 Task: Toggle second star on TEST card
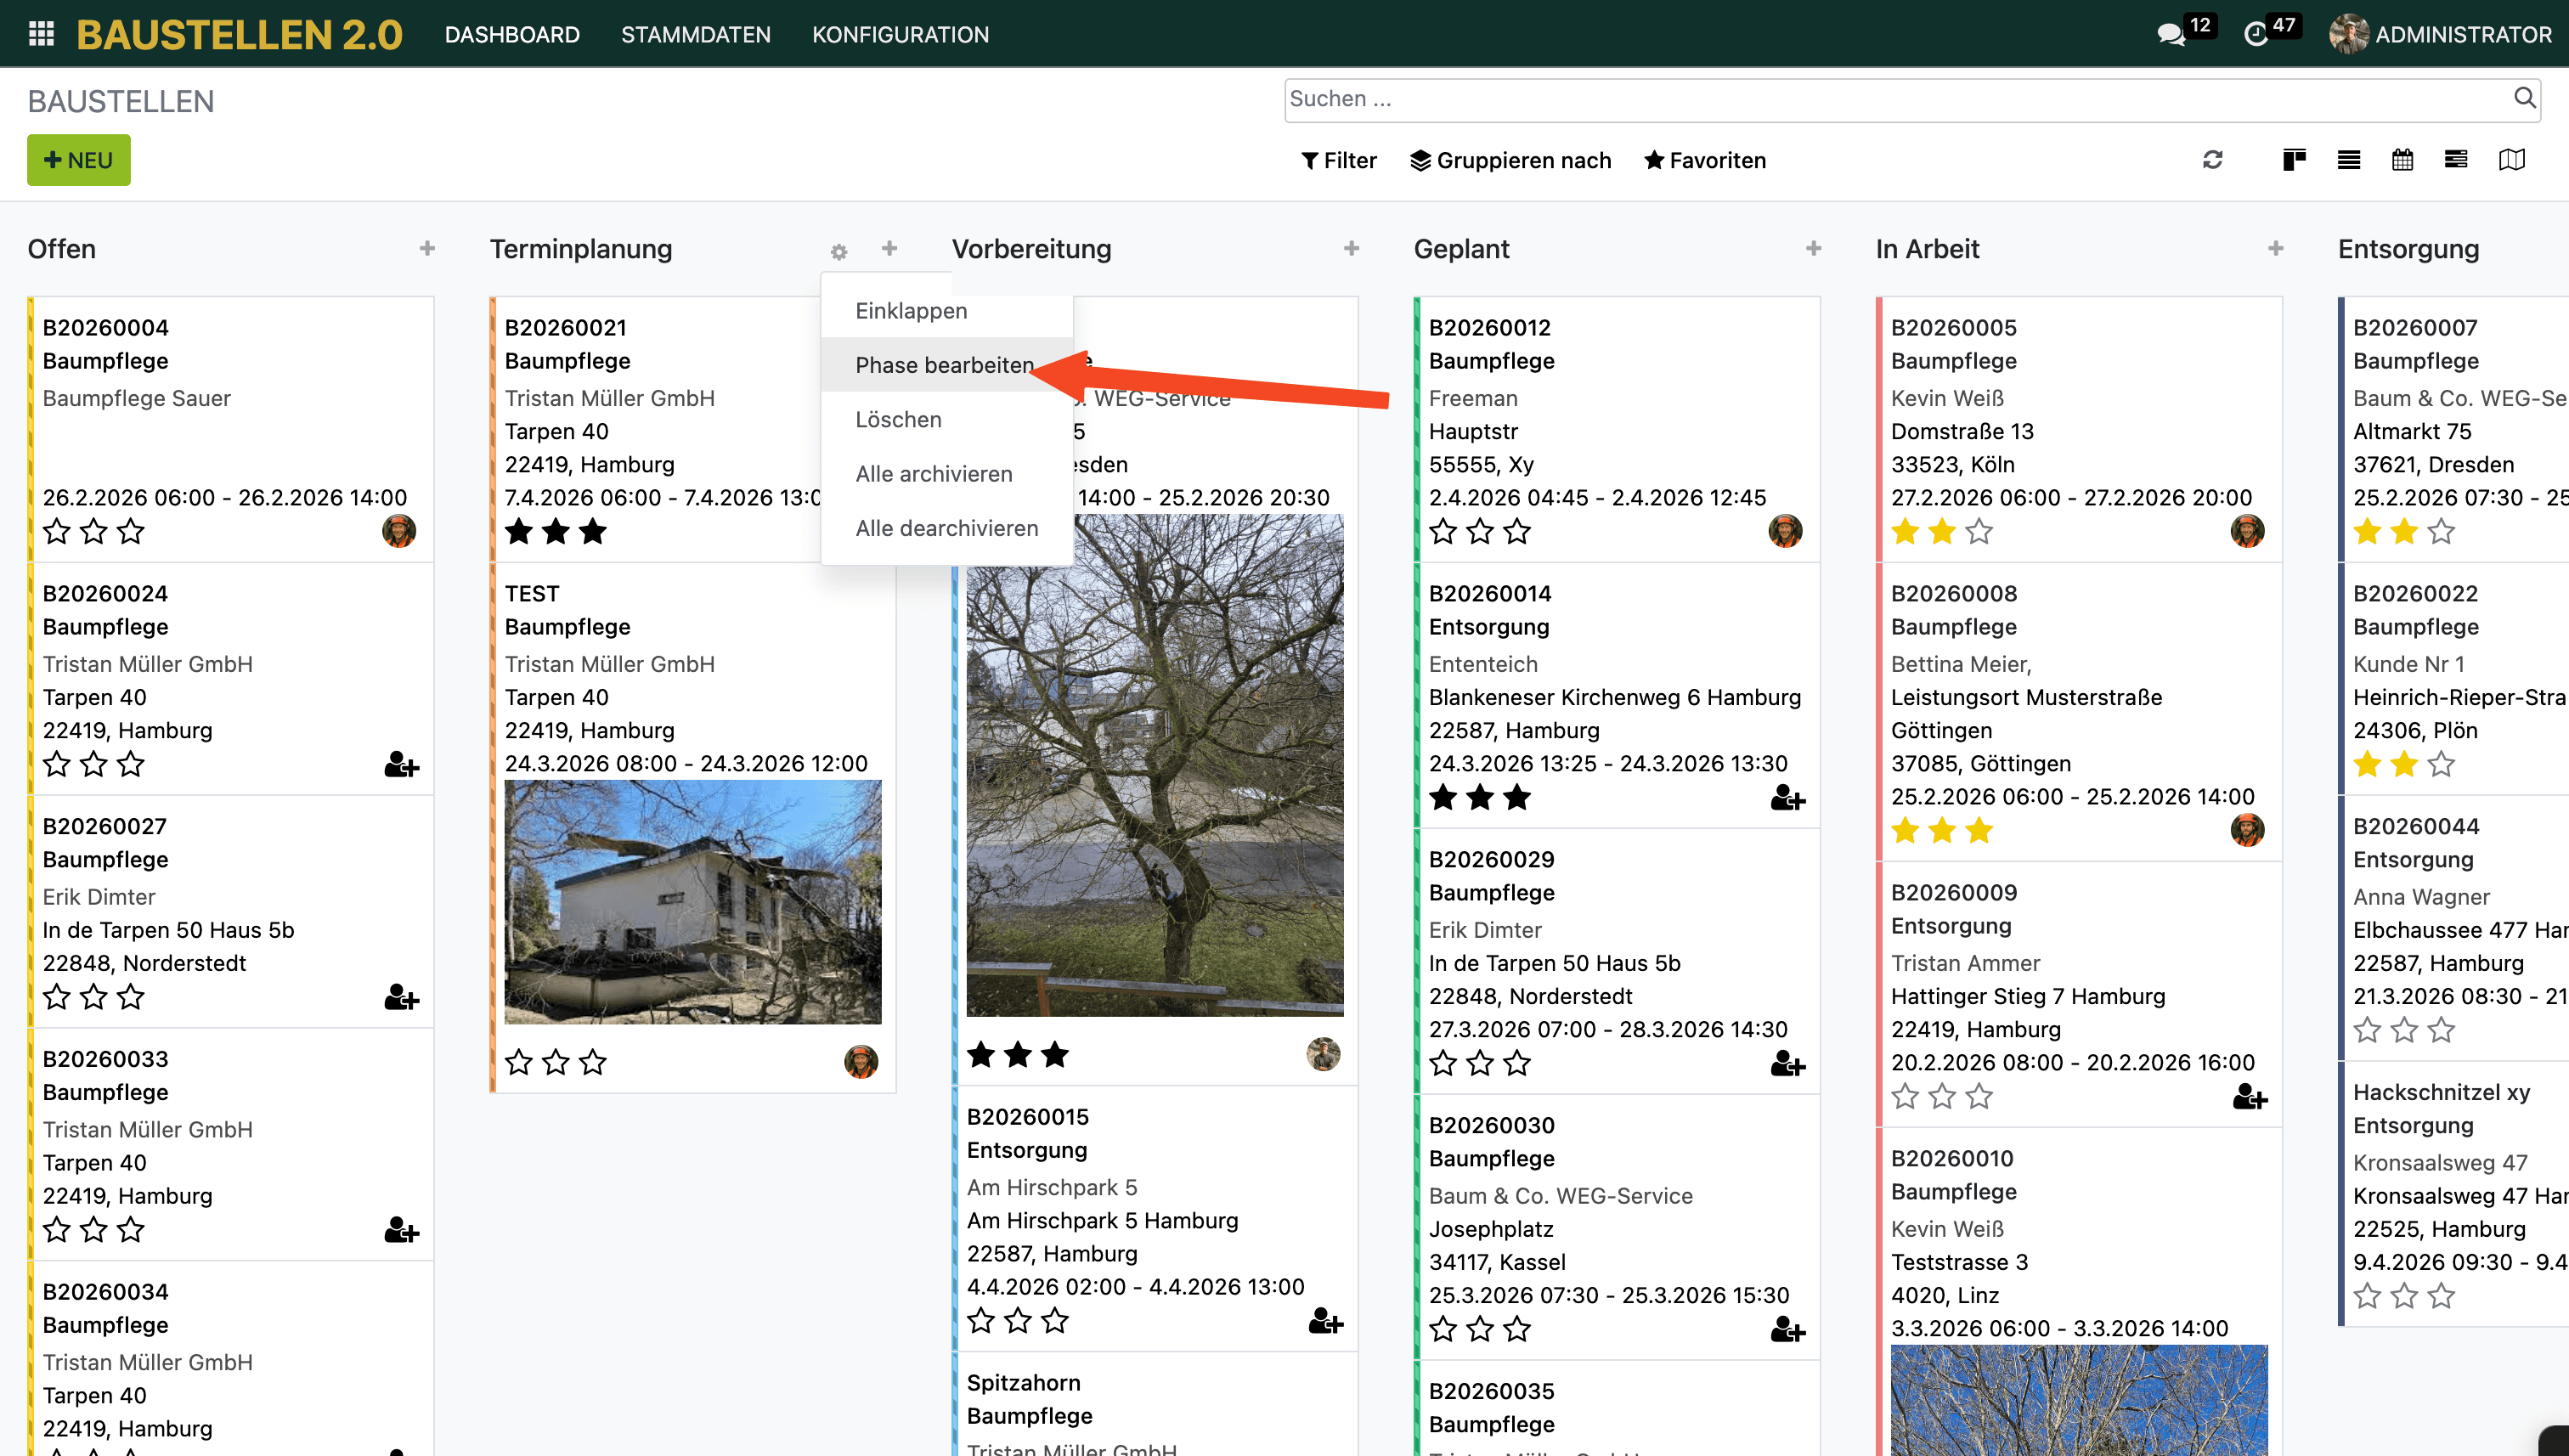coord(556,1062)
